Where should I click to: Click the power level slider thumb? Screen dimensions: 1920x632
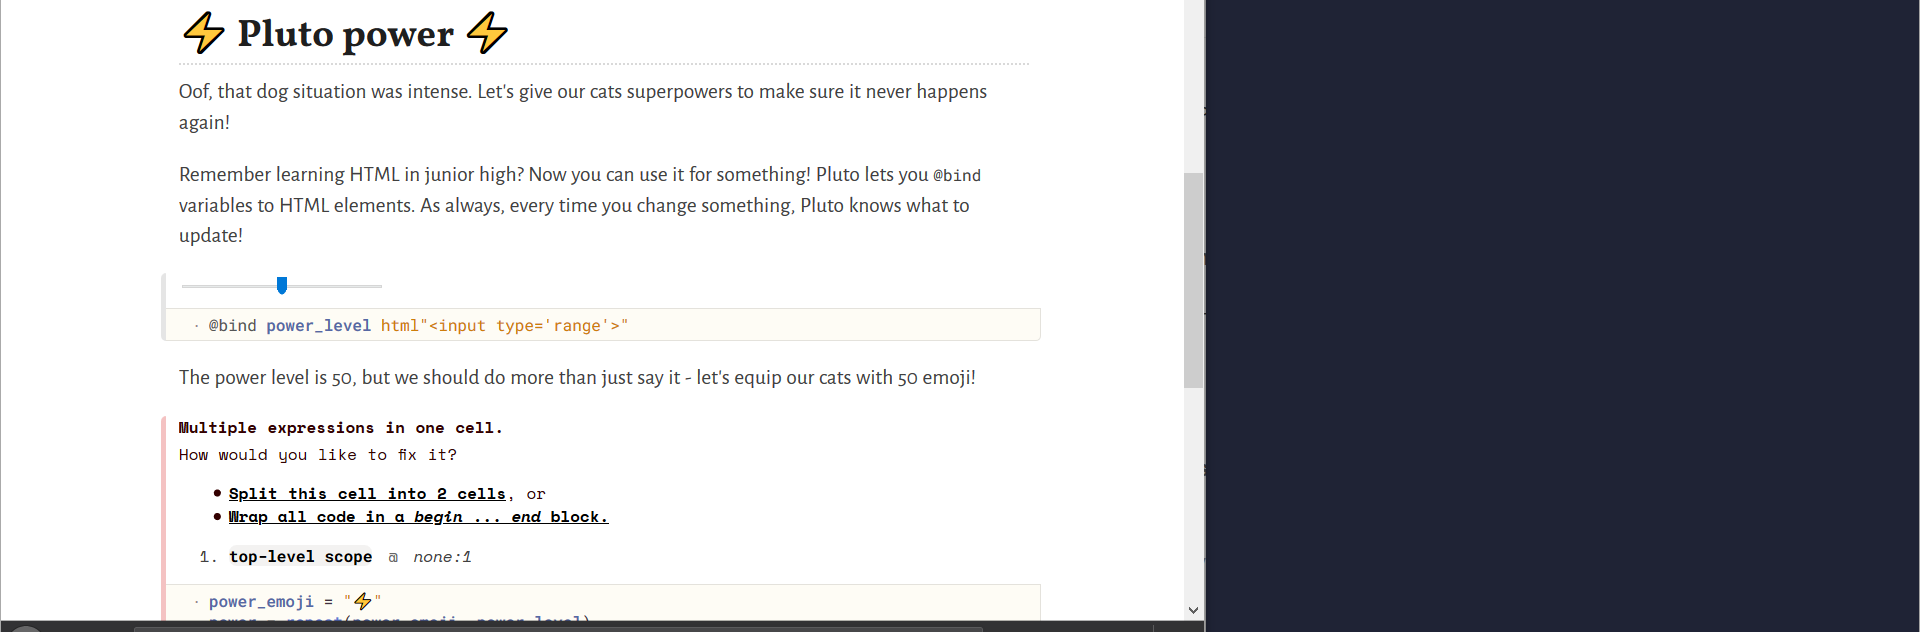[x=282, y=286]
